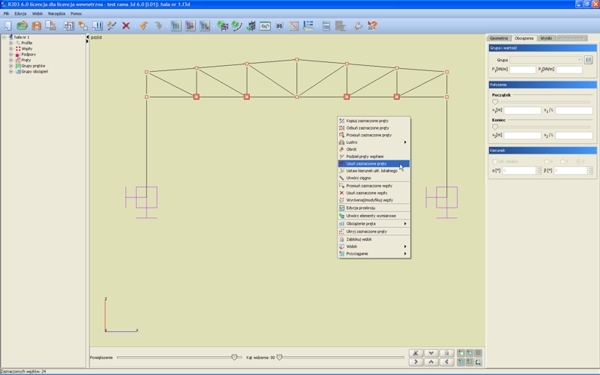Screen dimensions: 600x375
Task: Open the Narzędzia menu in menu bar
Action: click(x=57, y=13)
